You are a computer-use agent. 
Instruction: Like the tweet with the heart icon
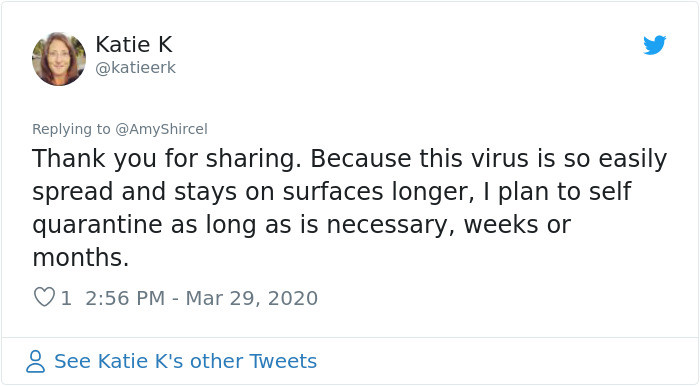tap(44, 297)
